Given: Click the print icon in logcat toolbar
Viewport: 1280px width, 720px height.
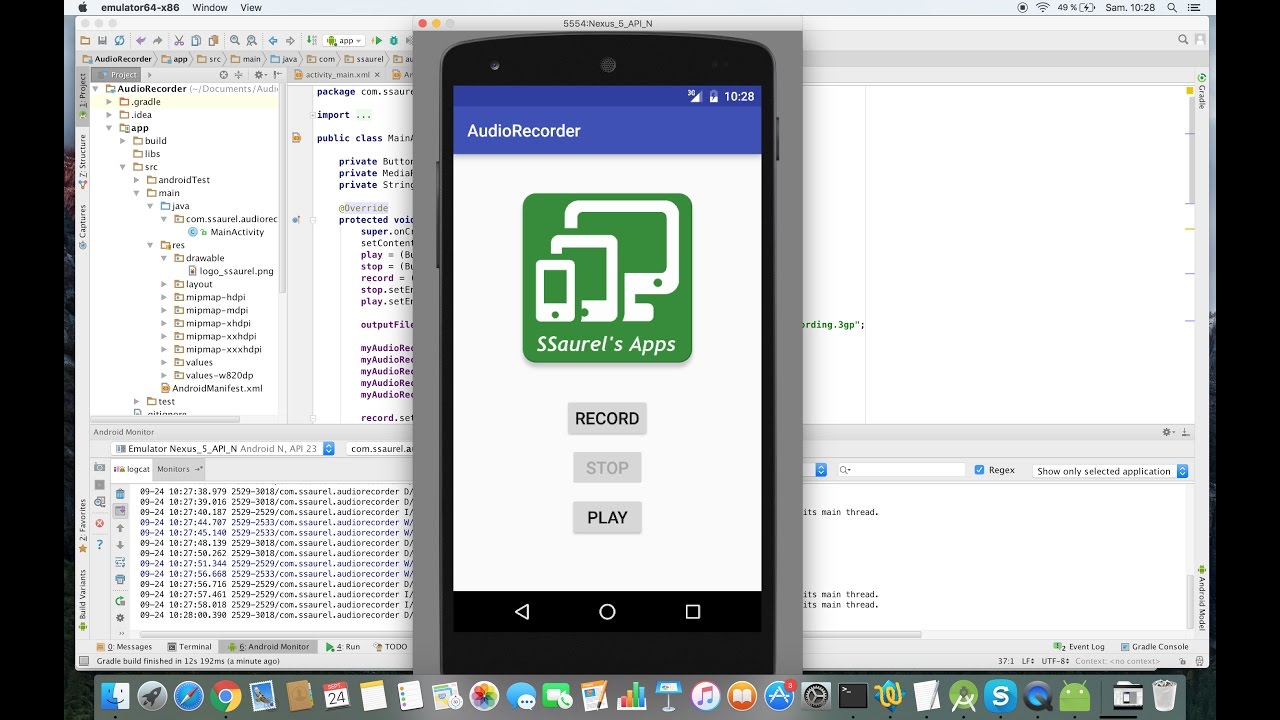Looking at the screenshot, I should click(120, 579).
